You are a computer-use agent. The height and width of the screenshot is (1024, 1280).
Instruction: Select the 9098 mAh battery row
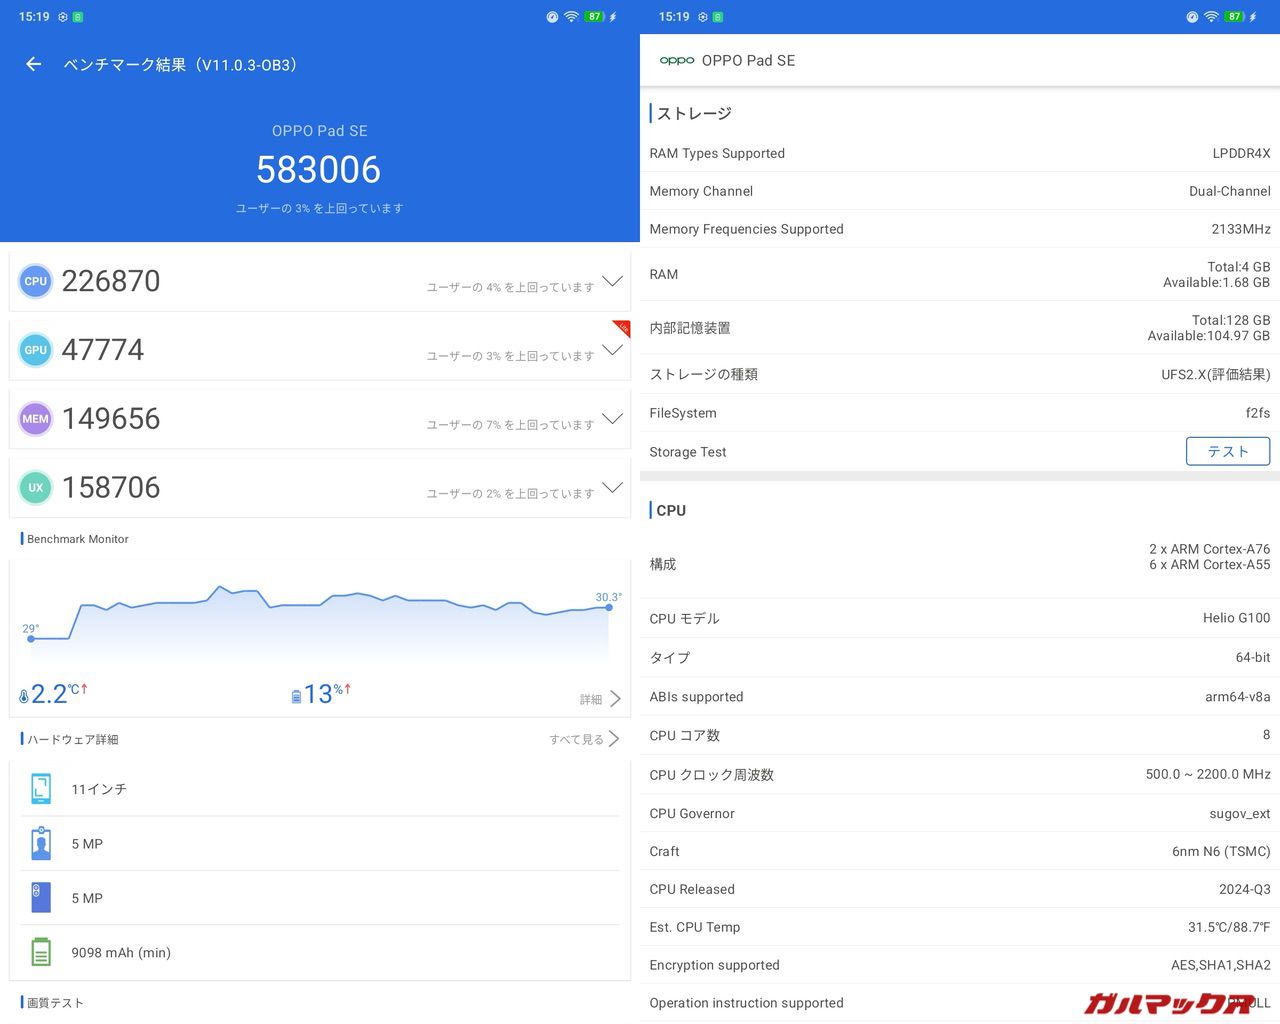click(320, 952)
